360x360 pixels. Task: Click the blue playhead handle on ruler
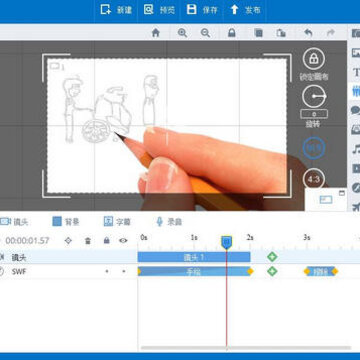[226, 242]
